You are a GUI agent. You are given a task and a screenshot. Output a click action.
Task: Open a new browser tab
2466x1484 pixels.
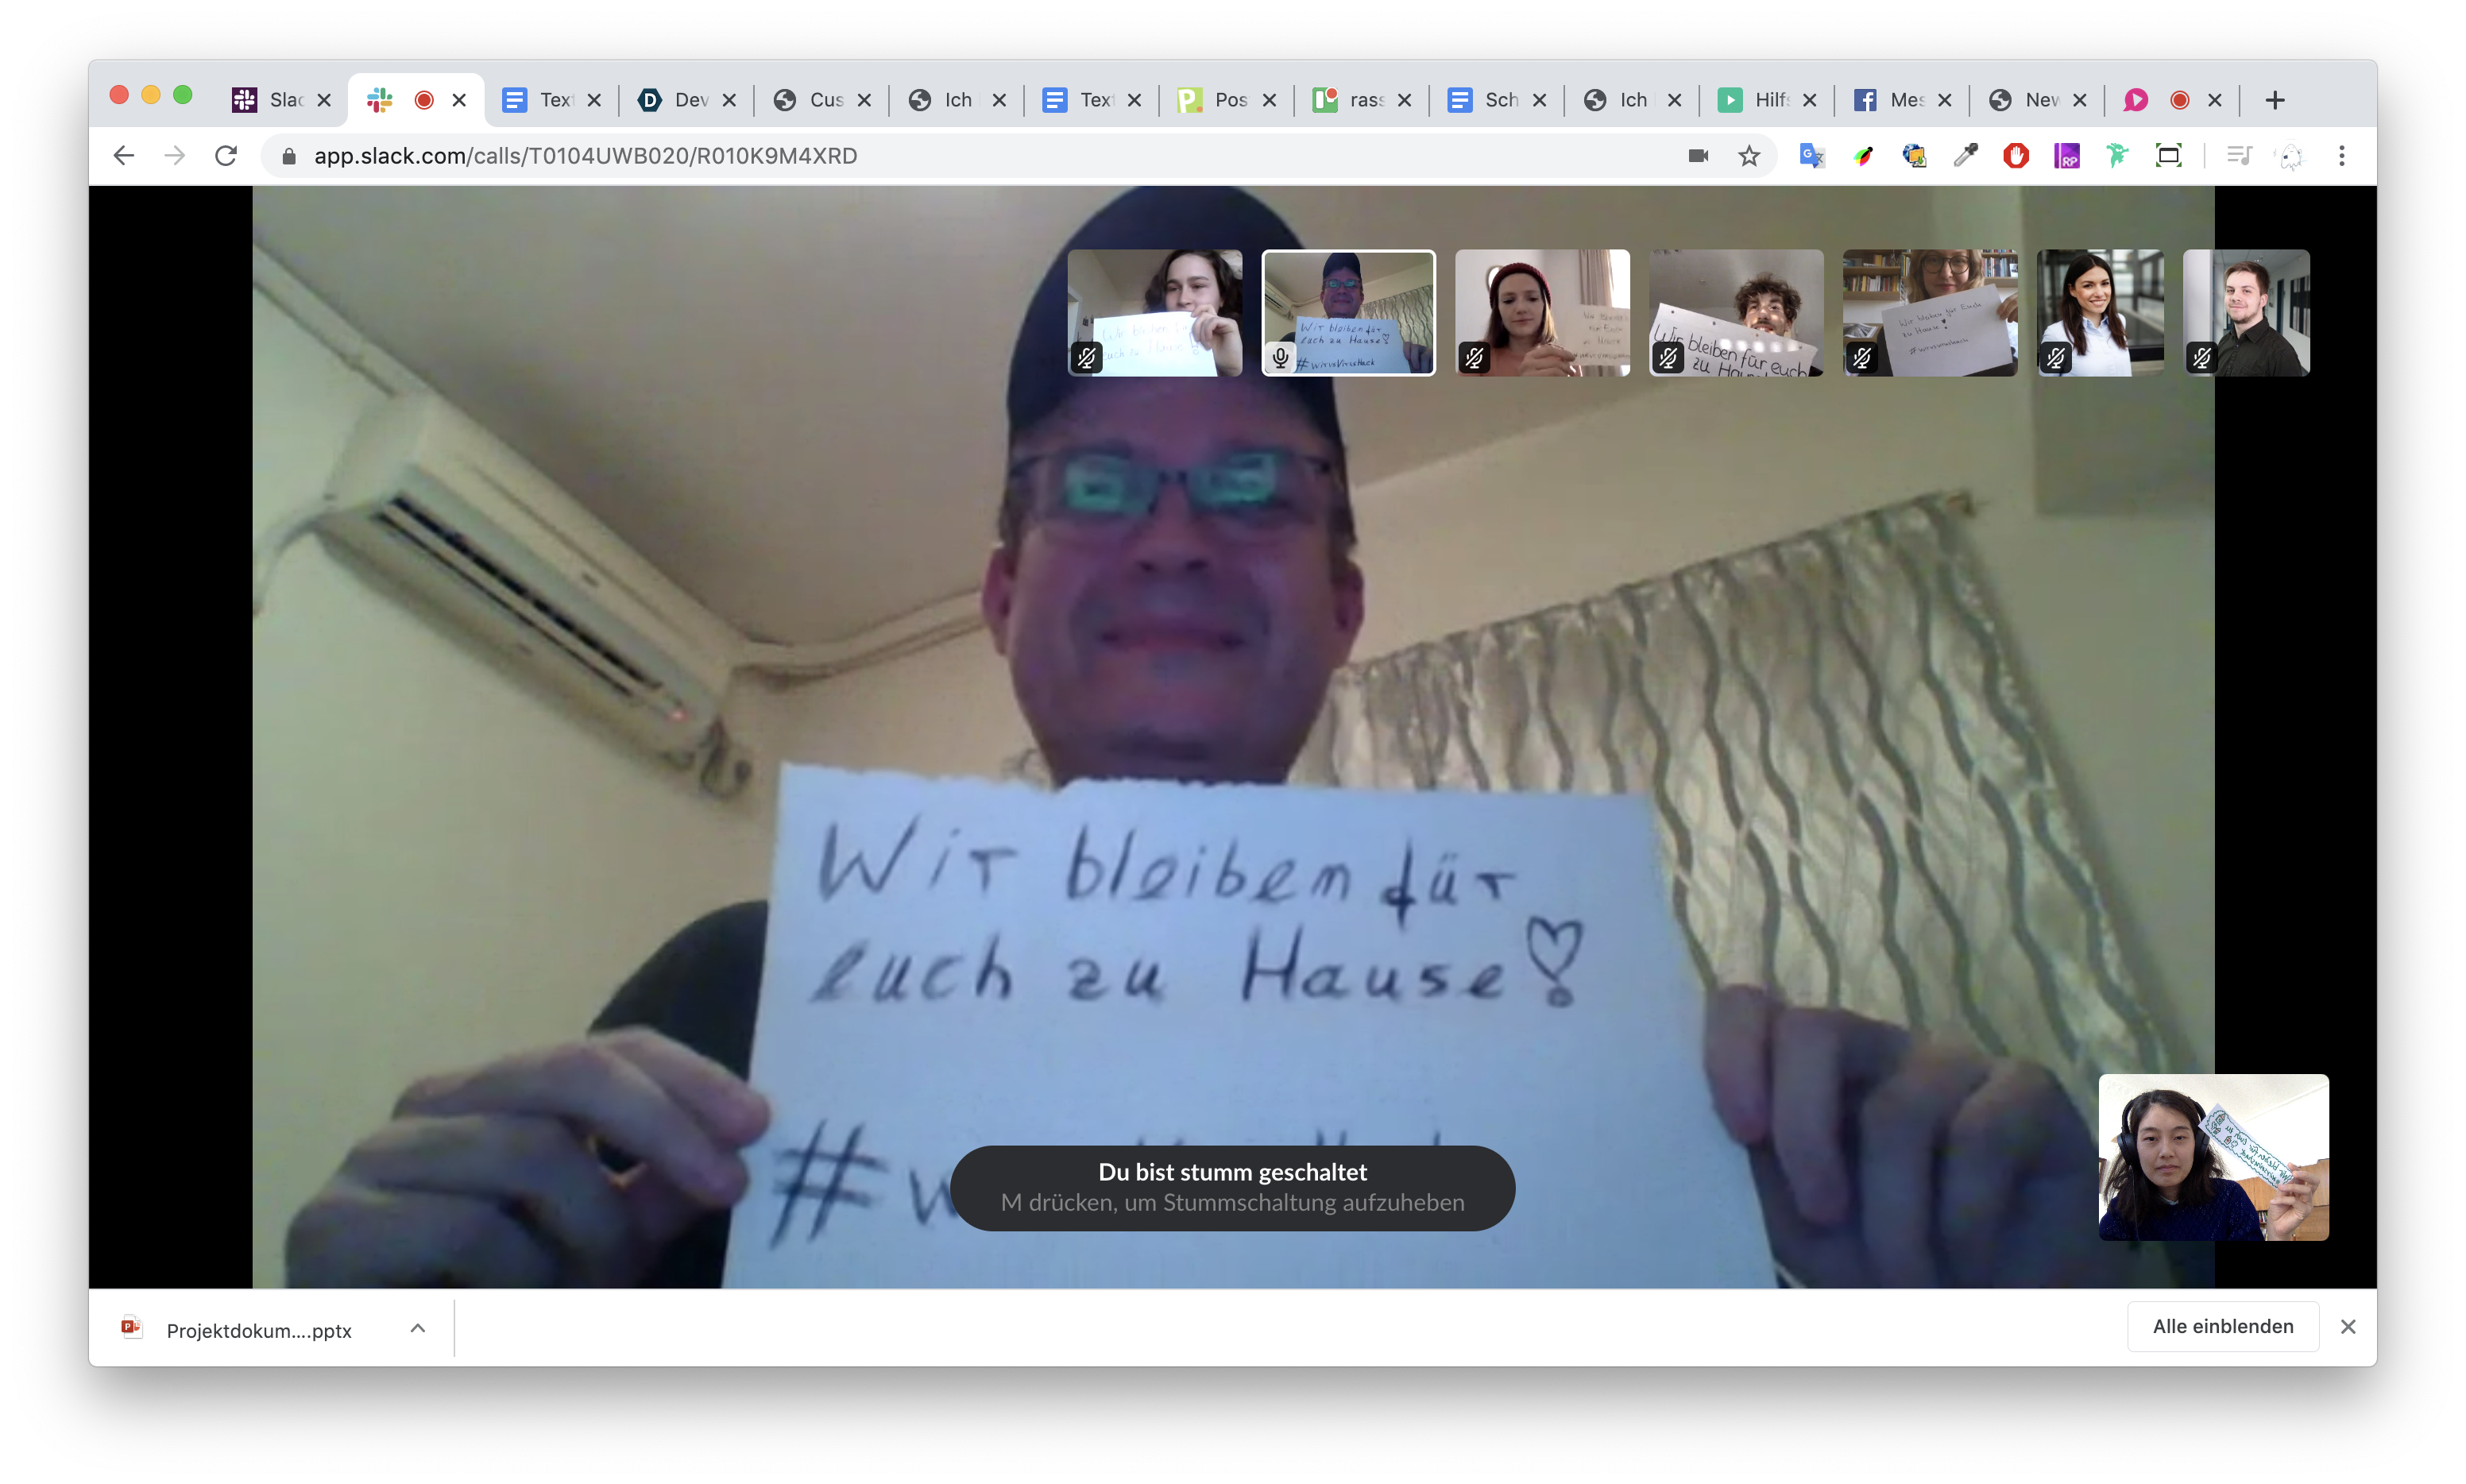2275,100
